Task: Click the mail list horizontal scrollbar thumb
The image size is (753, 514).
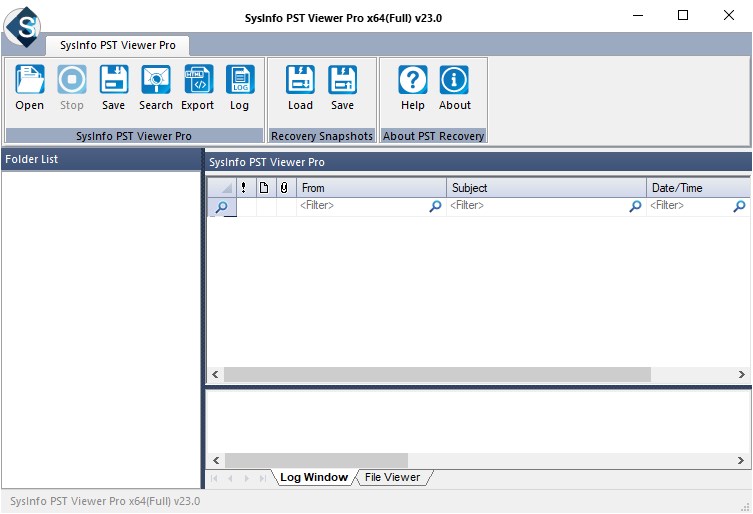Action: [x=437, y=374]
